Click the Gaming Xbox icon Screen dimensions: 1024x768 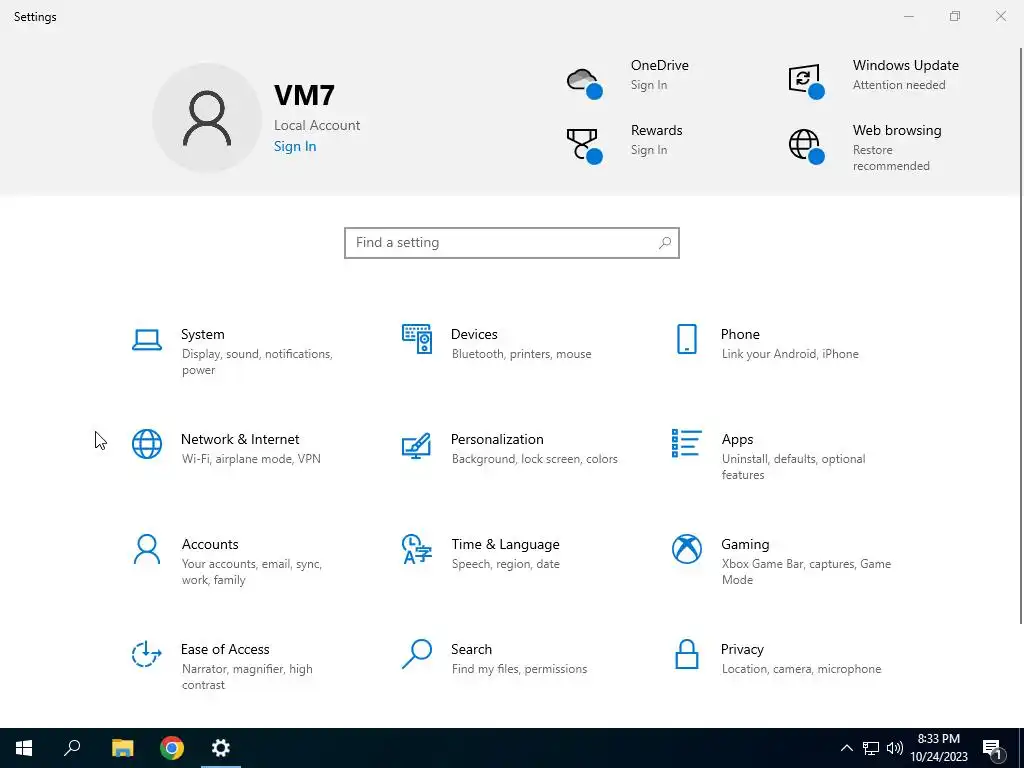tap(686, 549)
